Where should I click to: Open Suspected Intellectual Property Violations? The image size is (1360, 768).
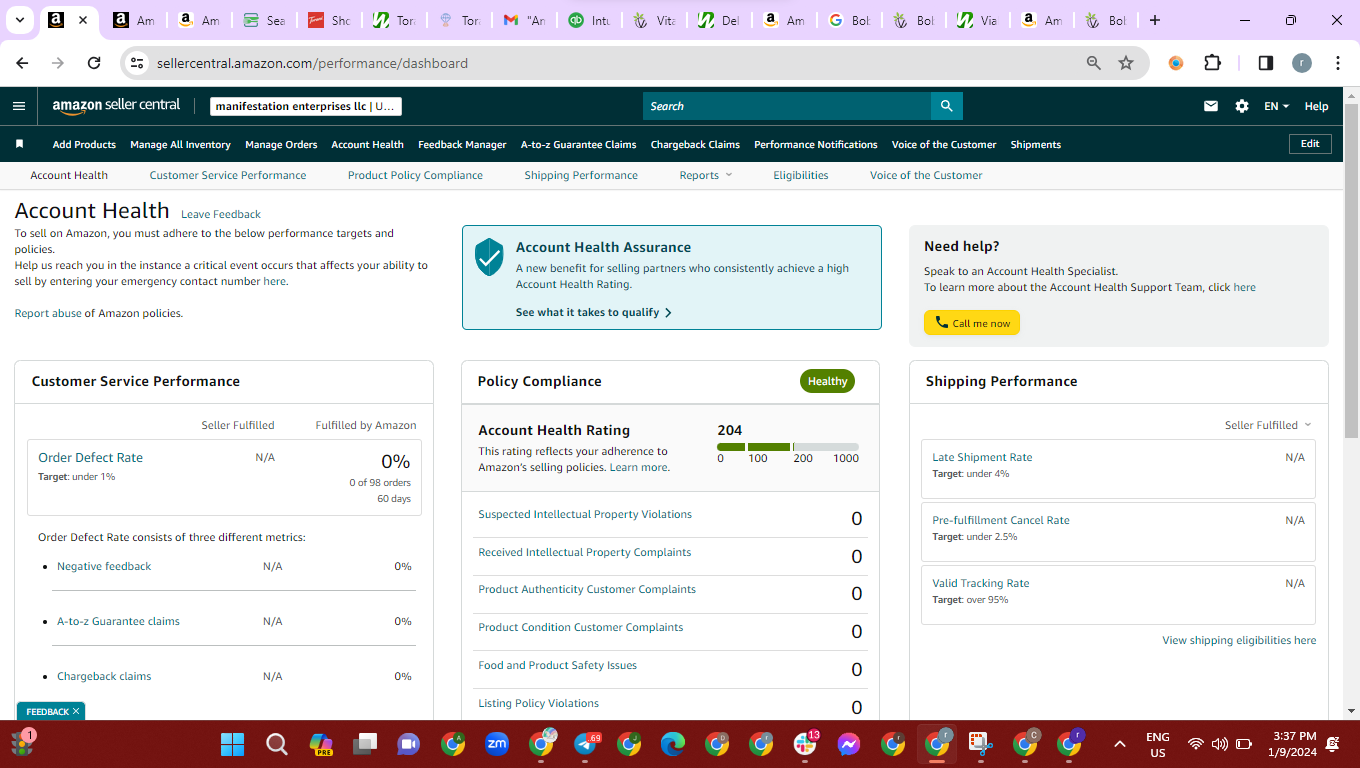tap(585, 514)
